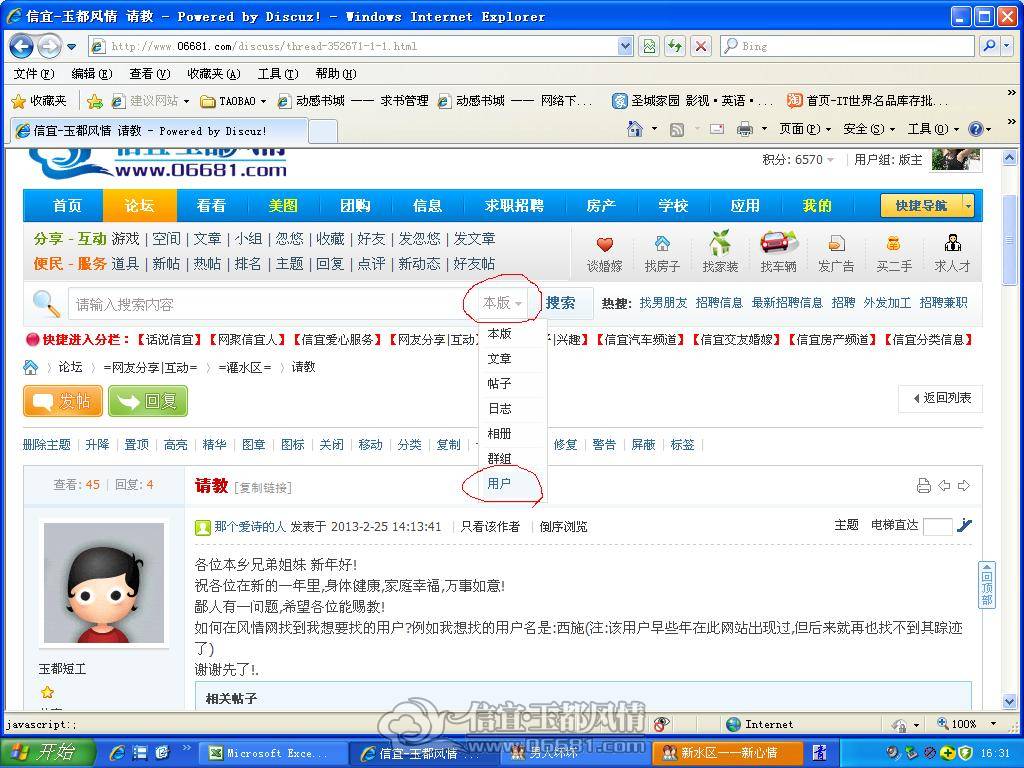Switch to the Microsoft Excel taskbar window
1024x768 pixels.
(x=270, y=753)
